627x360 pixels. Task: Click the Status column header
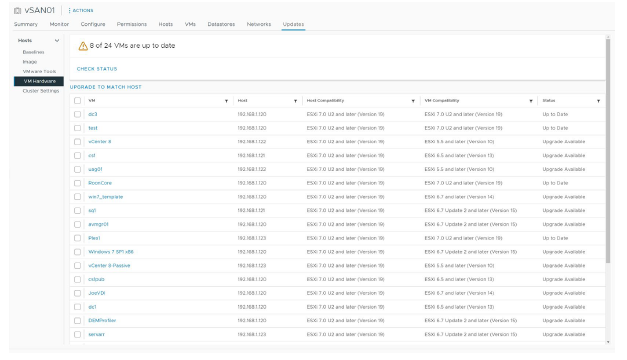[x=549, y=101]
